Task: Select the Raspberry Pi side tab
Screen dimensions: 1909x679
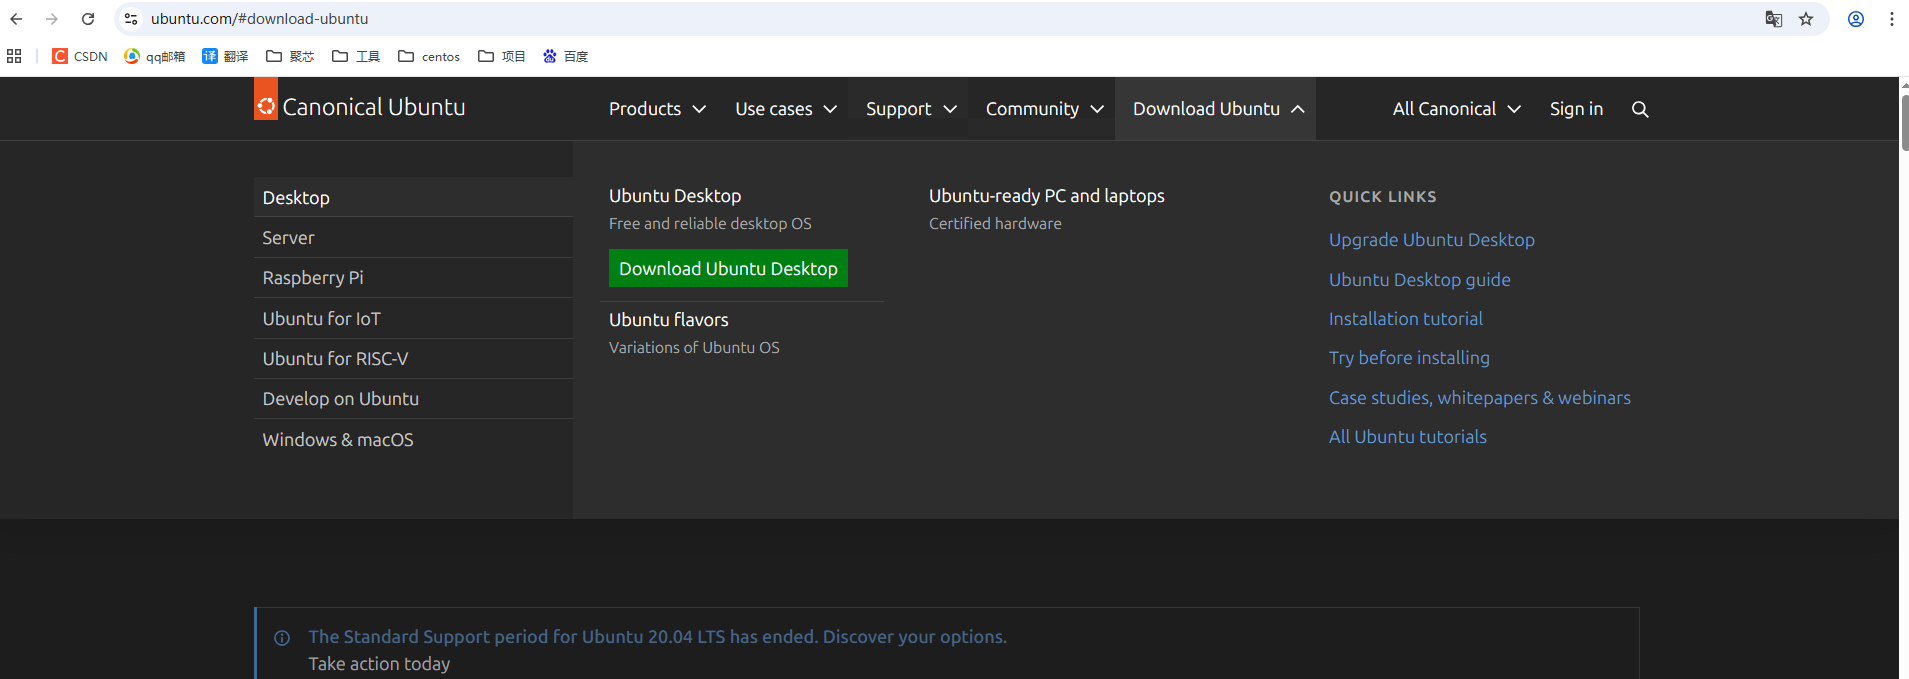Action: 414,278
